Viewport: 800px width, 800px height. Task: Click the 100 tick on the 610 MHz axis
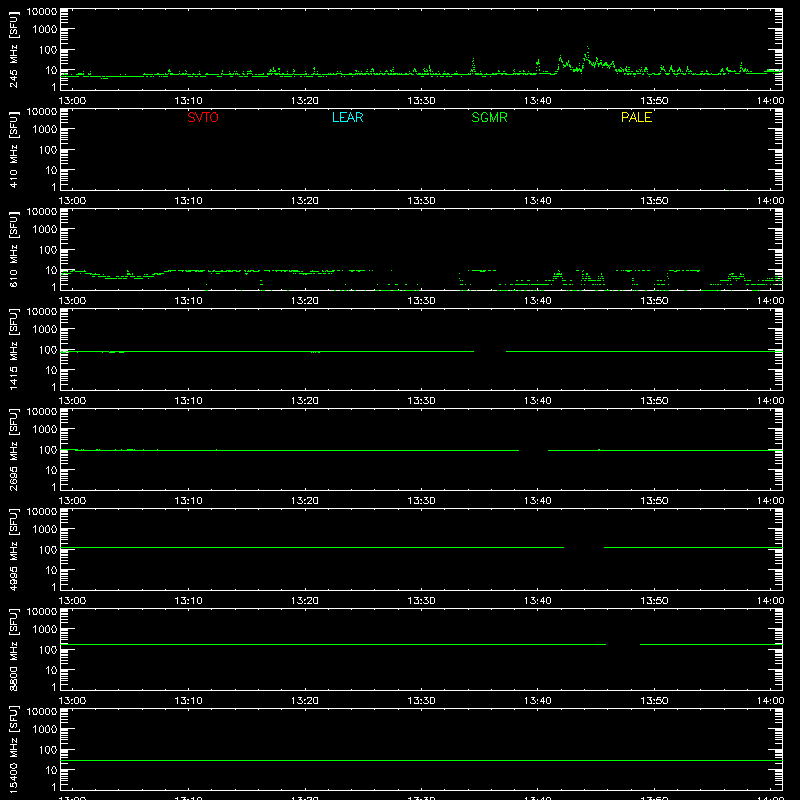tap(48, 250)
